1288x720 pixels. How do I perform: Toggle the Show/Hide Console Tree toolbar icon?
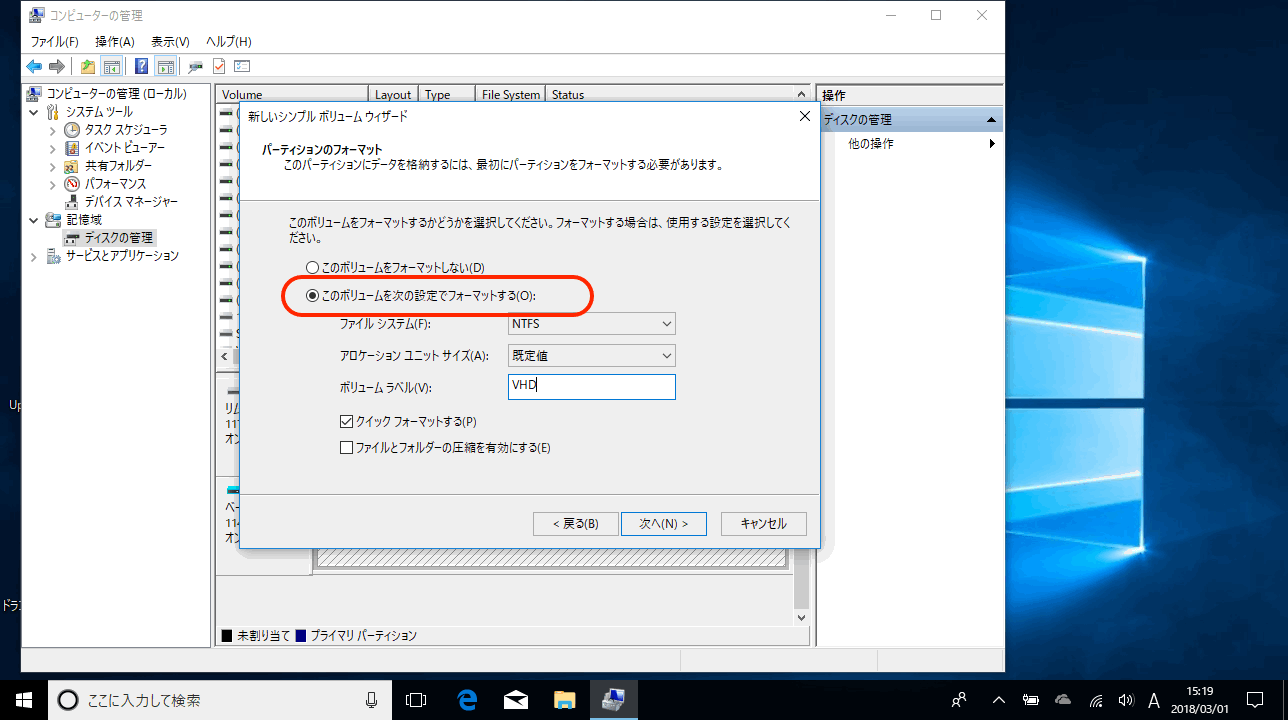pos(112,67)
